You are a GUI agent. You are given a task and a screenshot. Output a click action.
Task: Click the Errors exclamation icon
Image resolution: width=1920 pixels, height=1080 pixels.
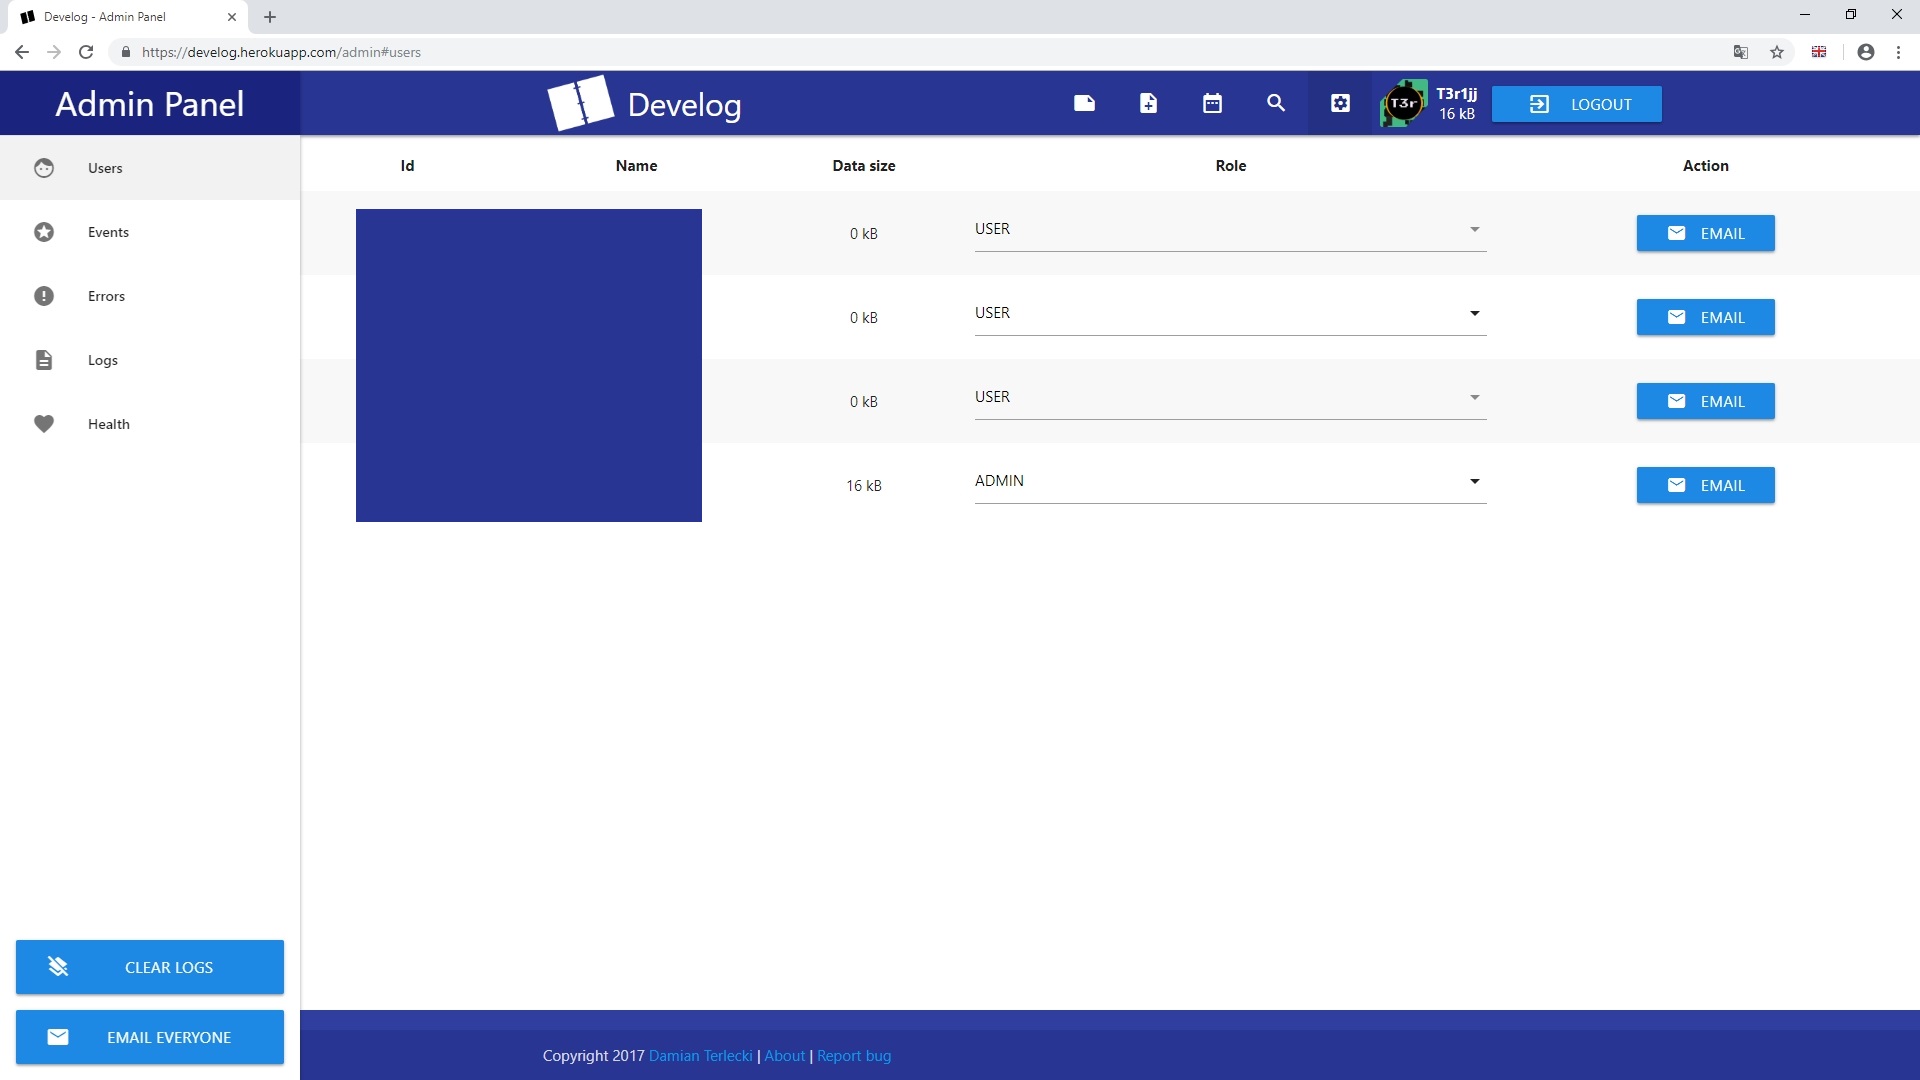click(44, 296)
